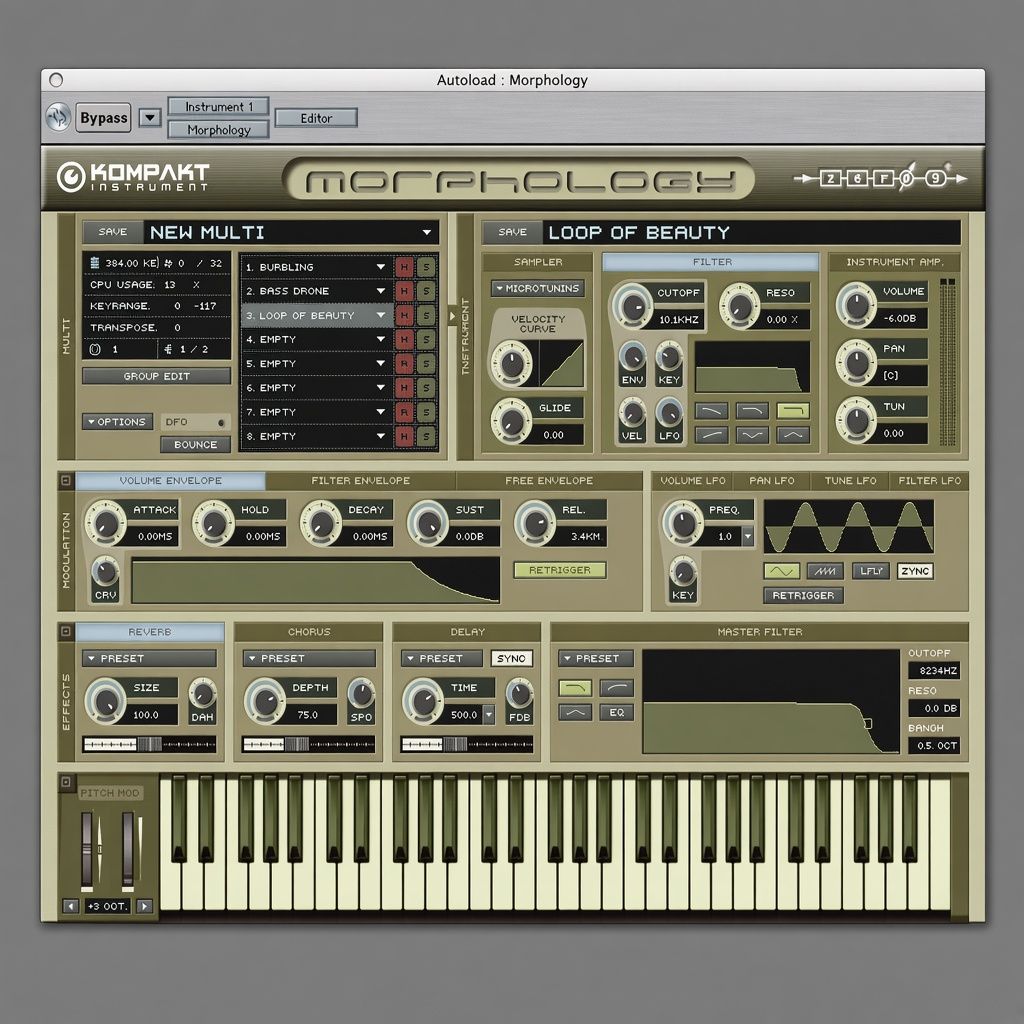Switch to the Free Envelope tab

click(x=549, y=481)
